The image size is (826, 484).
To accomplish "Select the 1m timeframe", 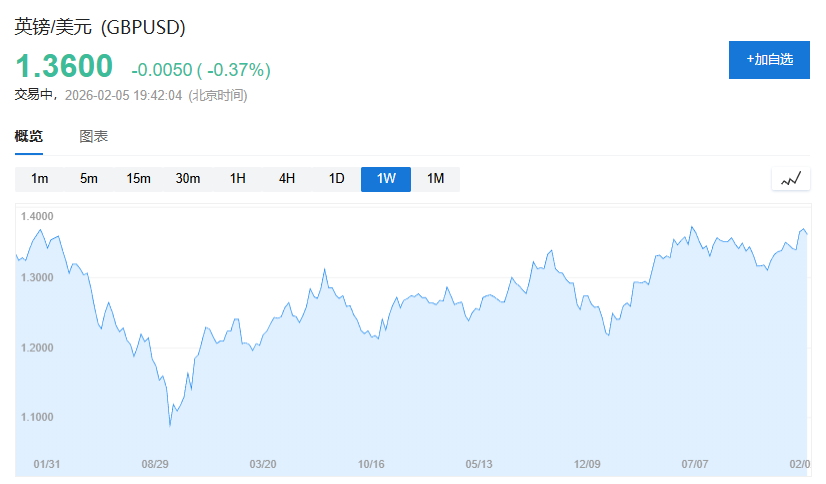I will (x=40, y=179).
